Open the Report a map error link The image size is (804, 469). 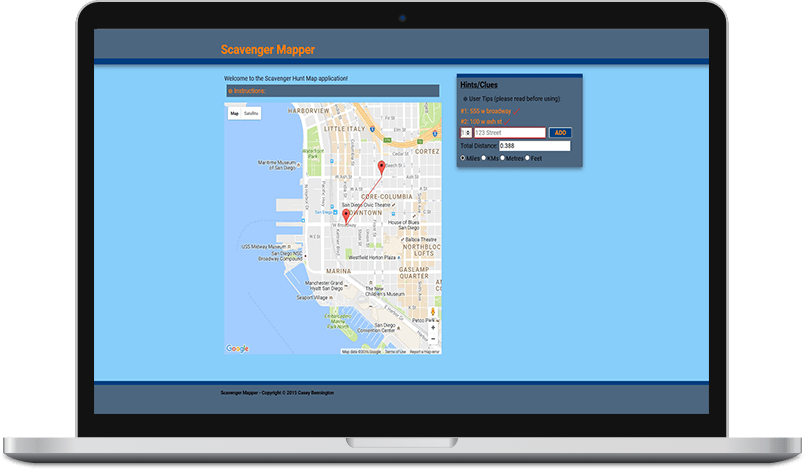pyautogui.click(x=425, y=352)
